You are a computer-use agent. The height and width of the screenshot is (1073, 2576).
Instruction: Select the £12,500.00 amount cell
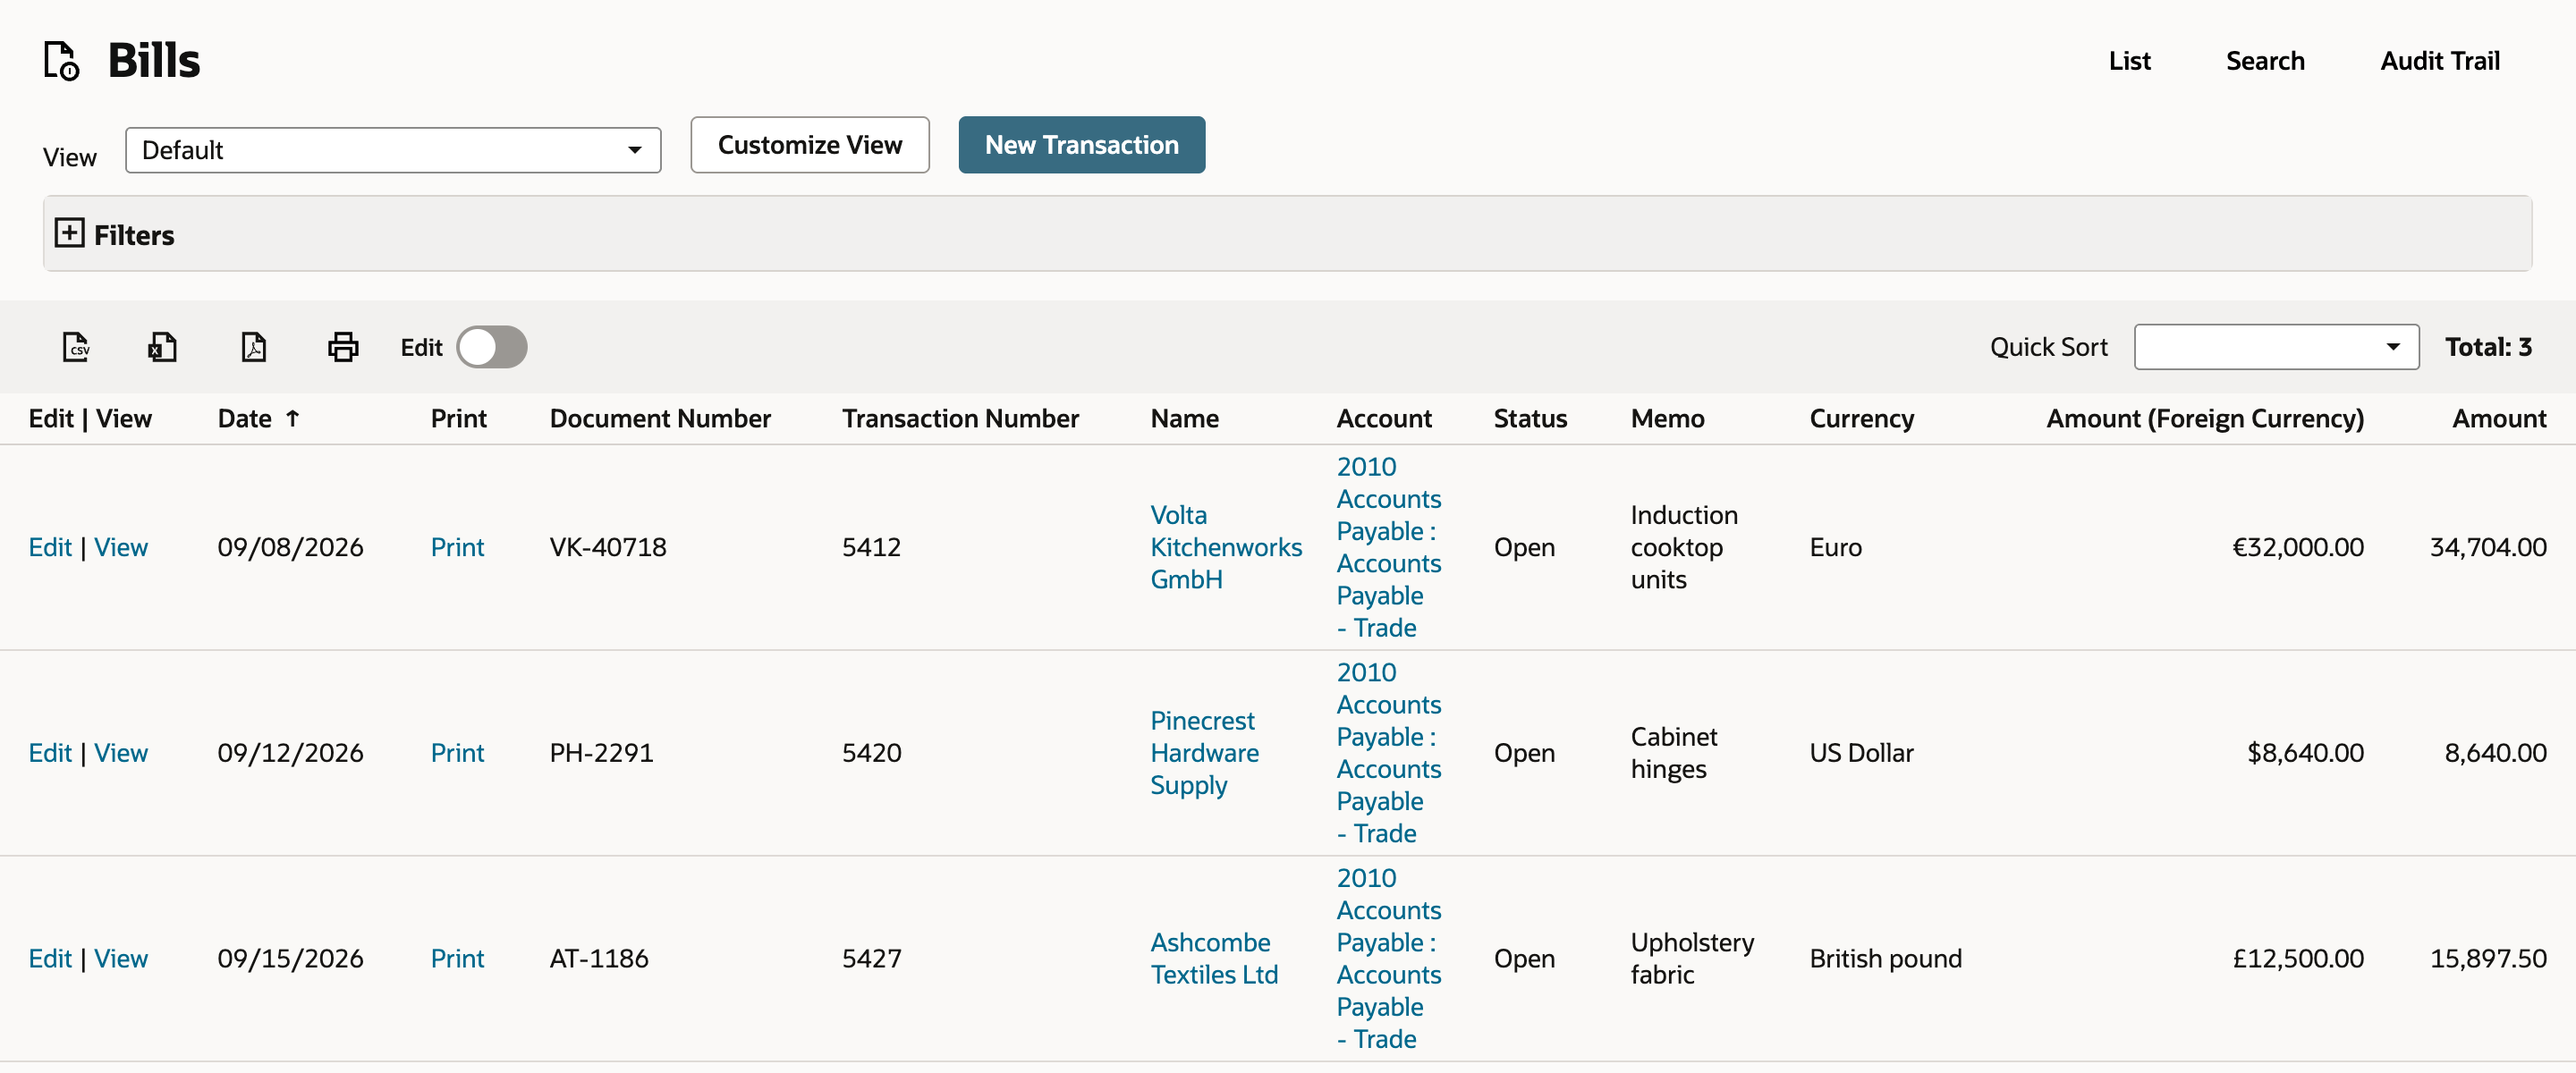click(2298, 958)
